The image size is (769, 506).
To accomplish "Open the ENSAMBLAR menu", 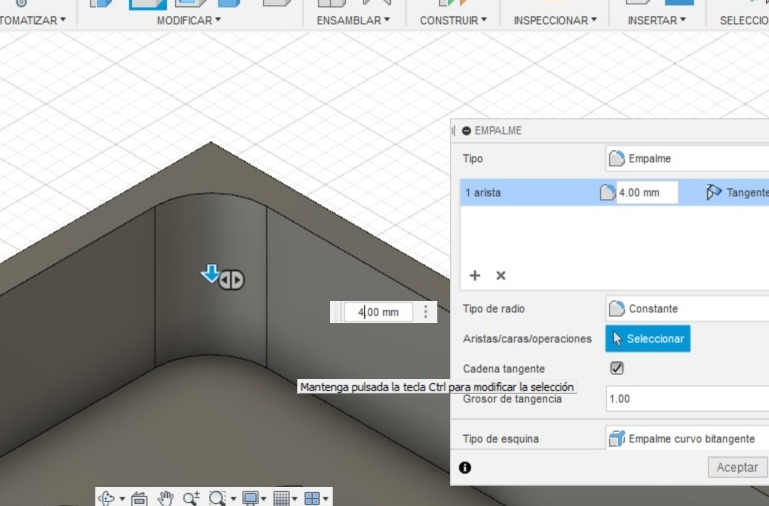I will point(353,20).
